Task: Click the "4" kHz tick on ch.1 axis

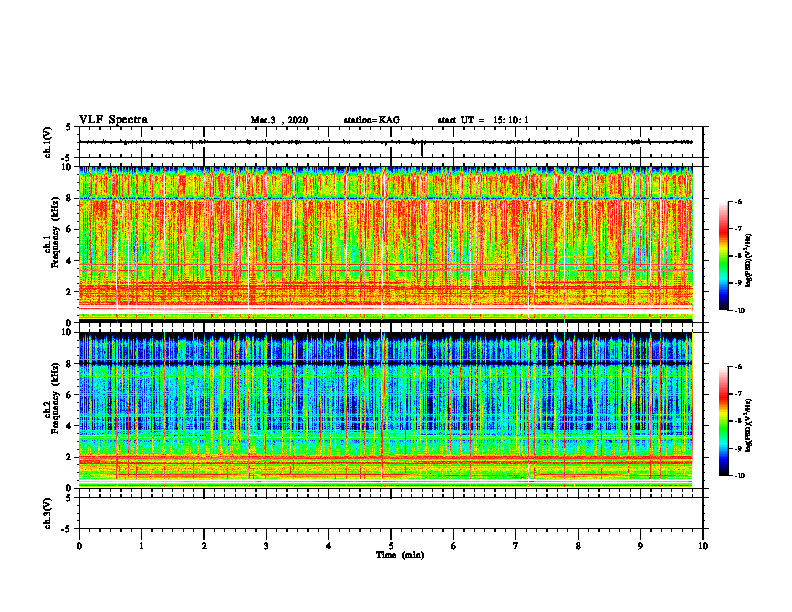Action: click(x=70, y=261)
